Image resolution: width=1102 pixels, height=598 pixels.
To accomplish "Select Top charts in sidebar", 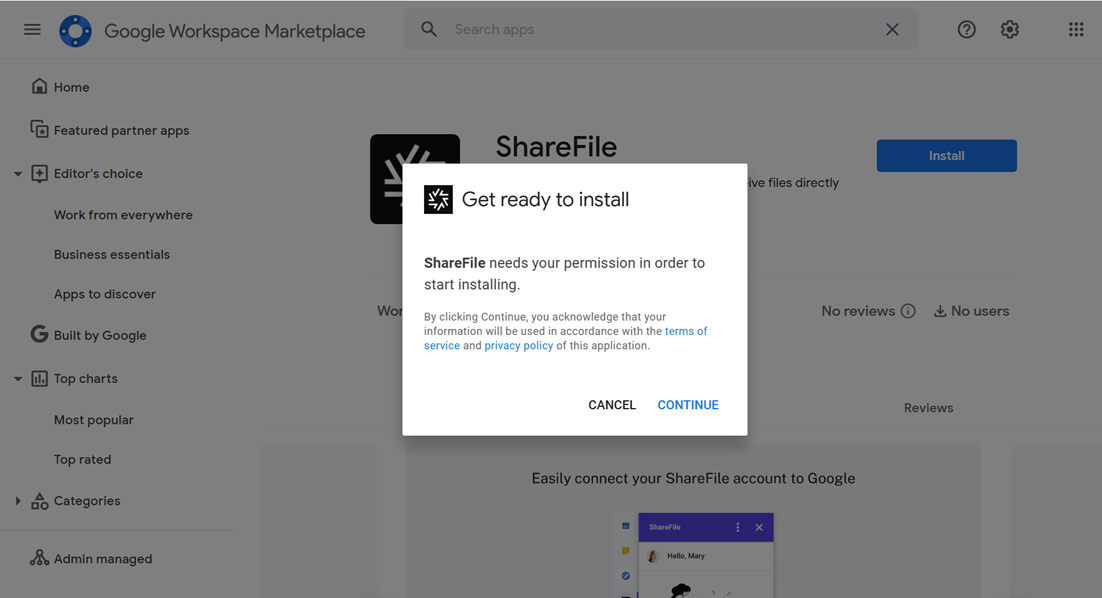I will click(x=85, y=379).
